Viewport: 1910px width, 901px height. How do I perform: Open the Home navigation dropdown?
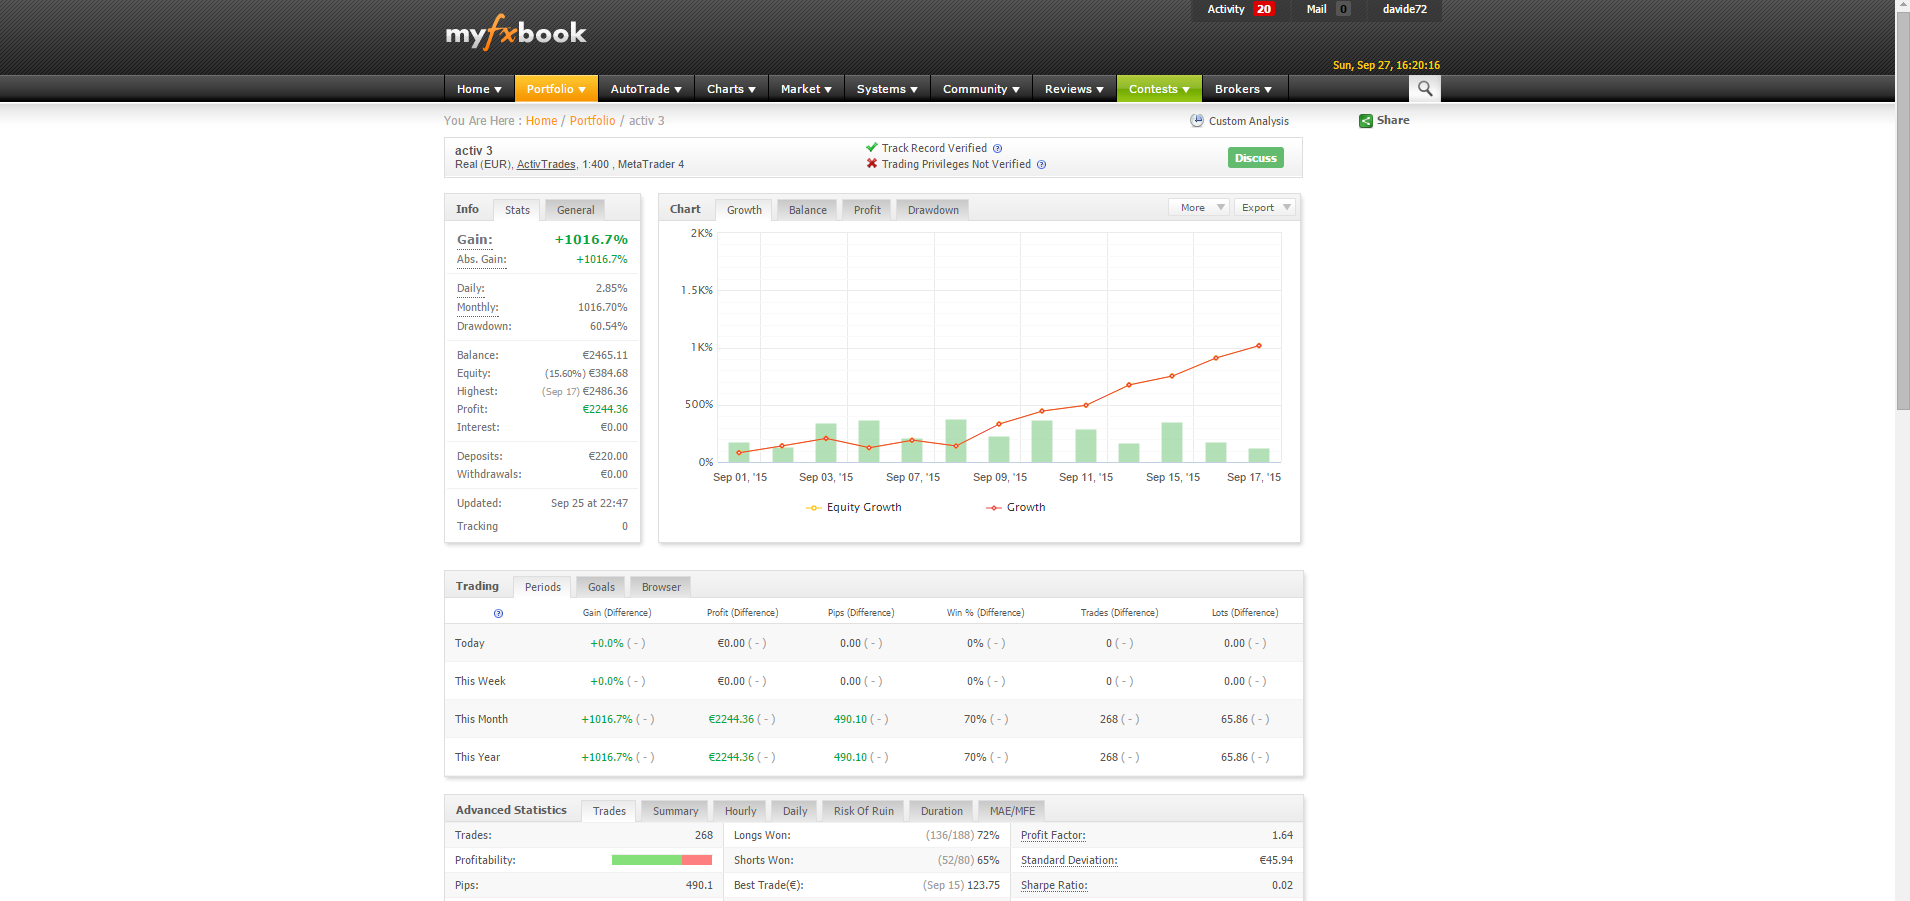click(x=479, y=89)
